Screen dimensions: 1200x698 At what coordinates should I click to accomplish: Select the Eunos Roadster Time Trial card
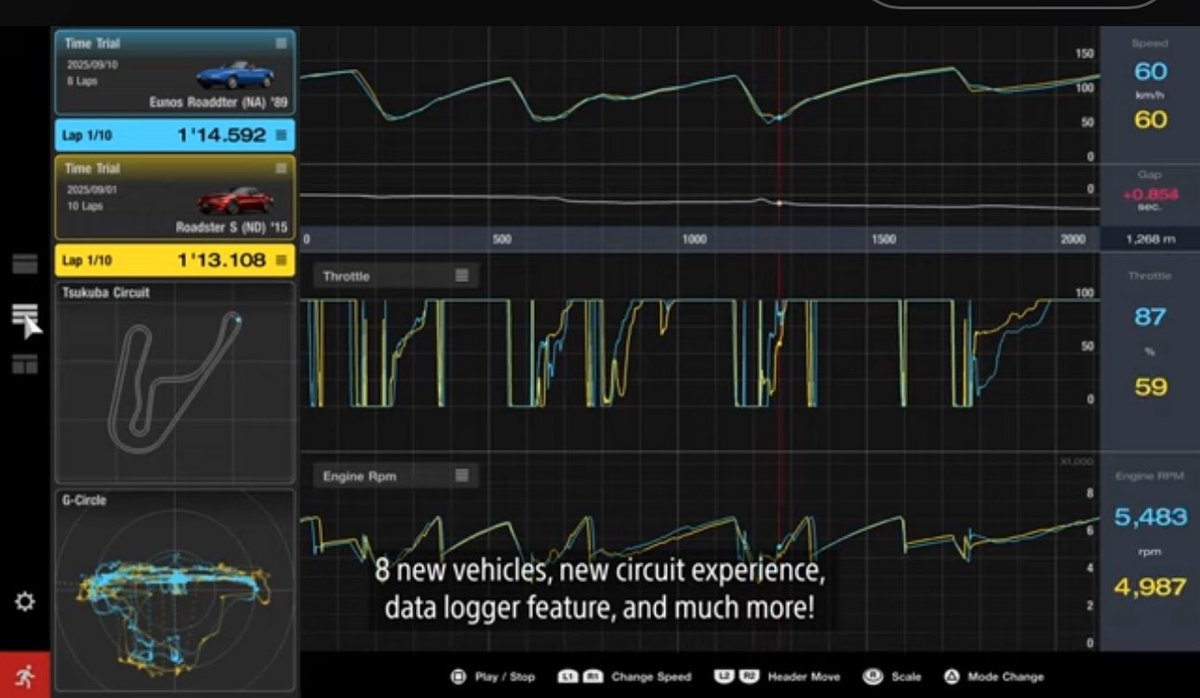tap(175, 72)
